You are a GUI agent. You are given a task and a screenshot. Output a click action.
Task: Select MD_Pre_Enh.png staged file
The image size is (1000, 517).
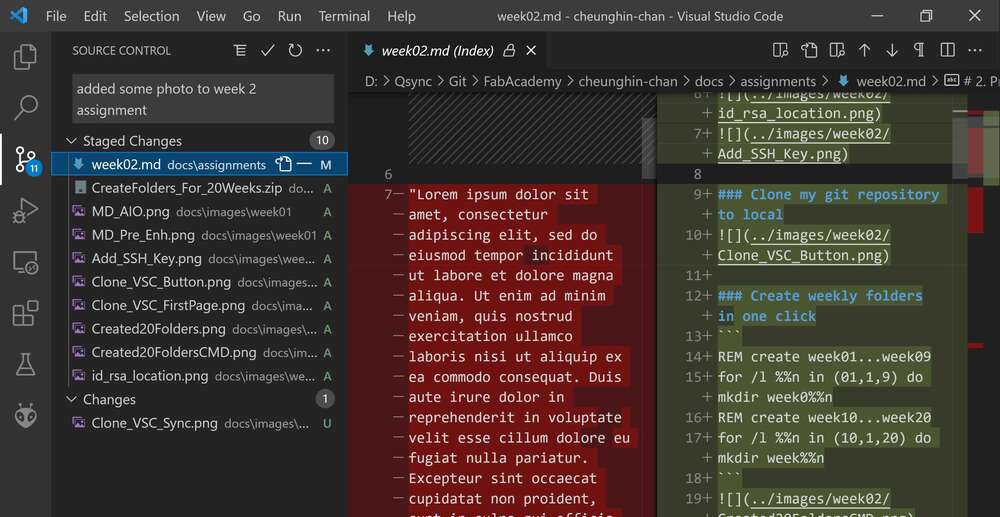[200, 235]
